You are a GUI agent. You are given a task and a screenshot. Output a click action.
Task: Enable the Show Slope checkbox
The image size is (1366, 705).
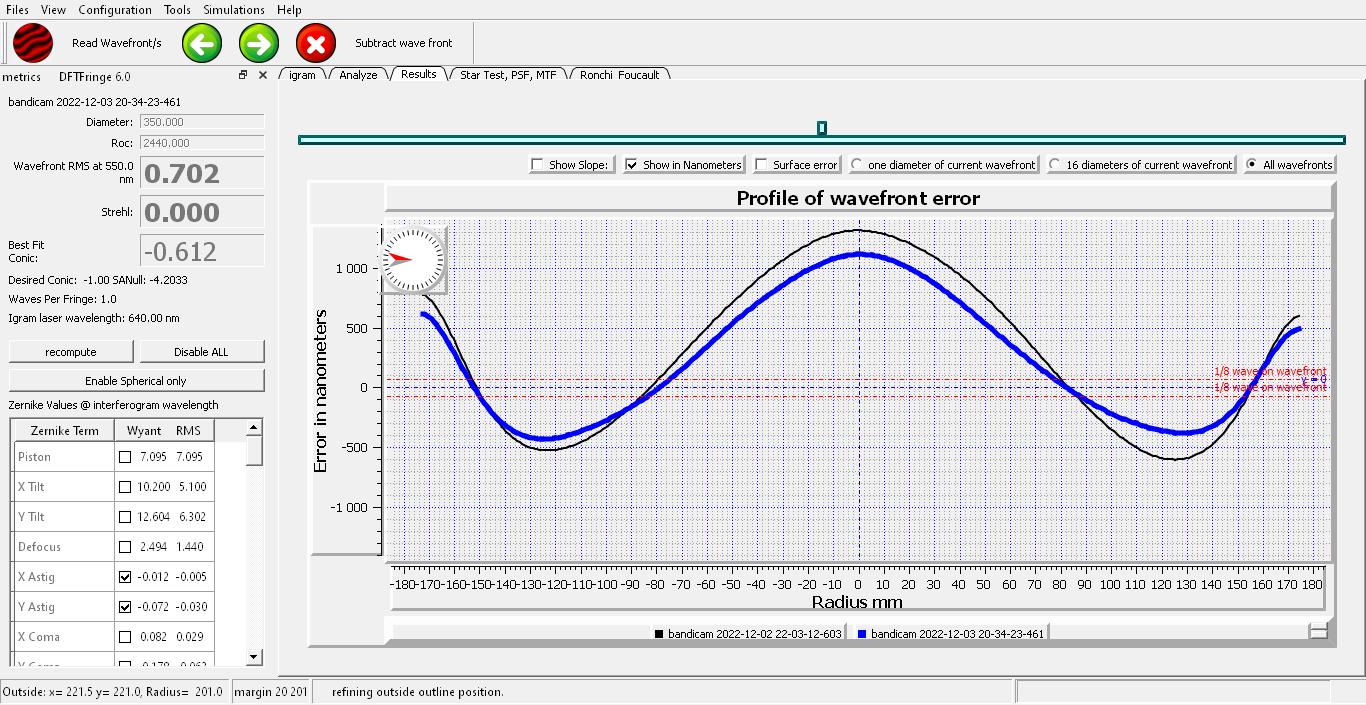point(538,165)
